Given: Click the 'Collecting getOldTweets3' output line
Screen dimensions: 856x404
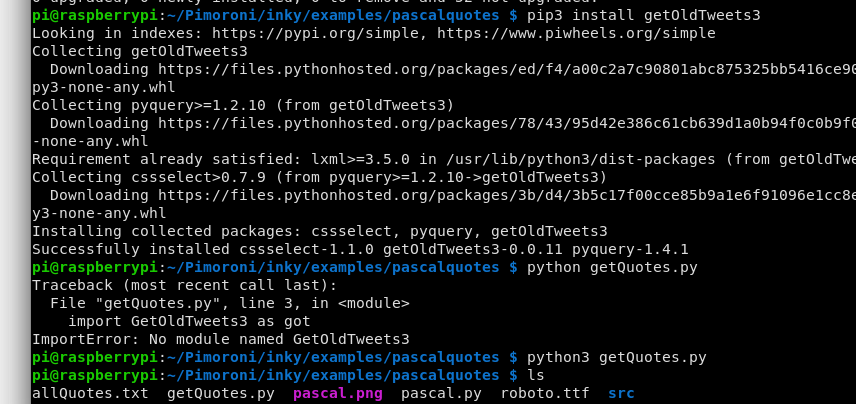Looking at the screenshot, I should (140, 51).
